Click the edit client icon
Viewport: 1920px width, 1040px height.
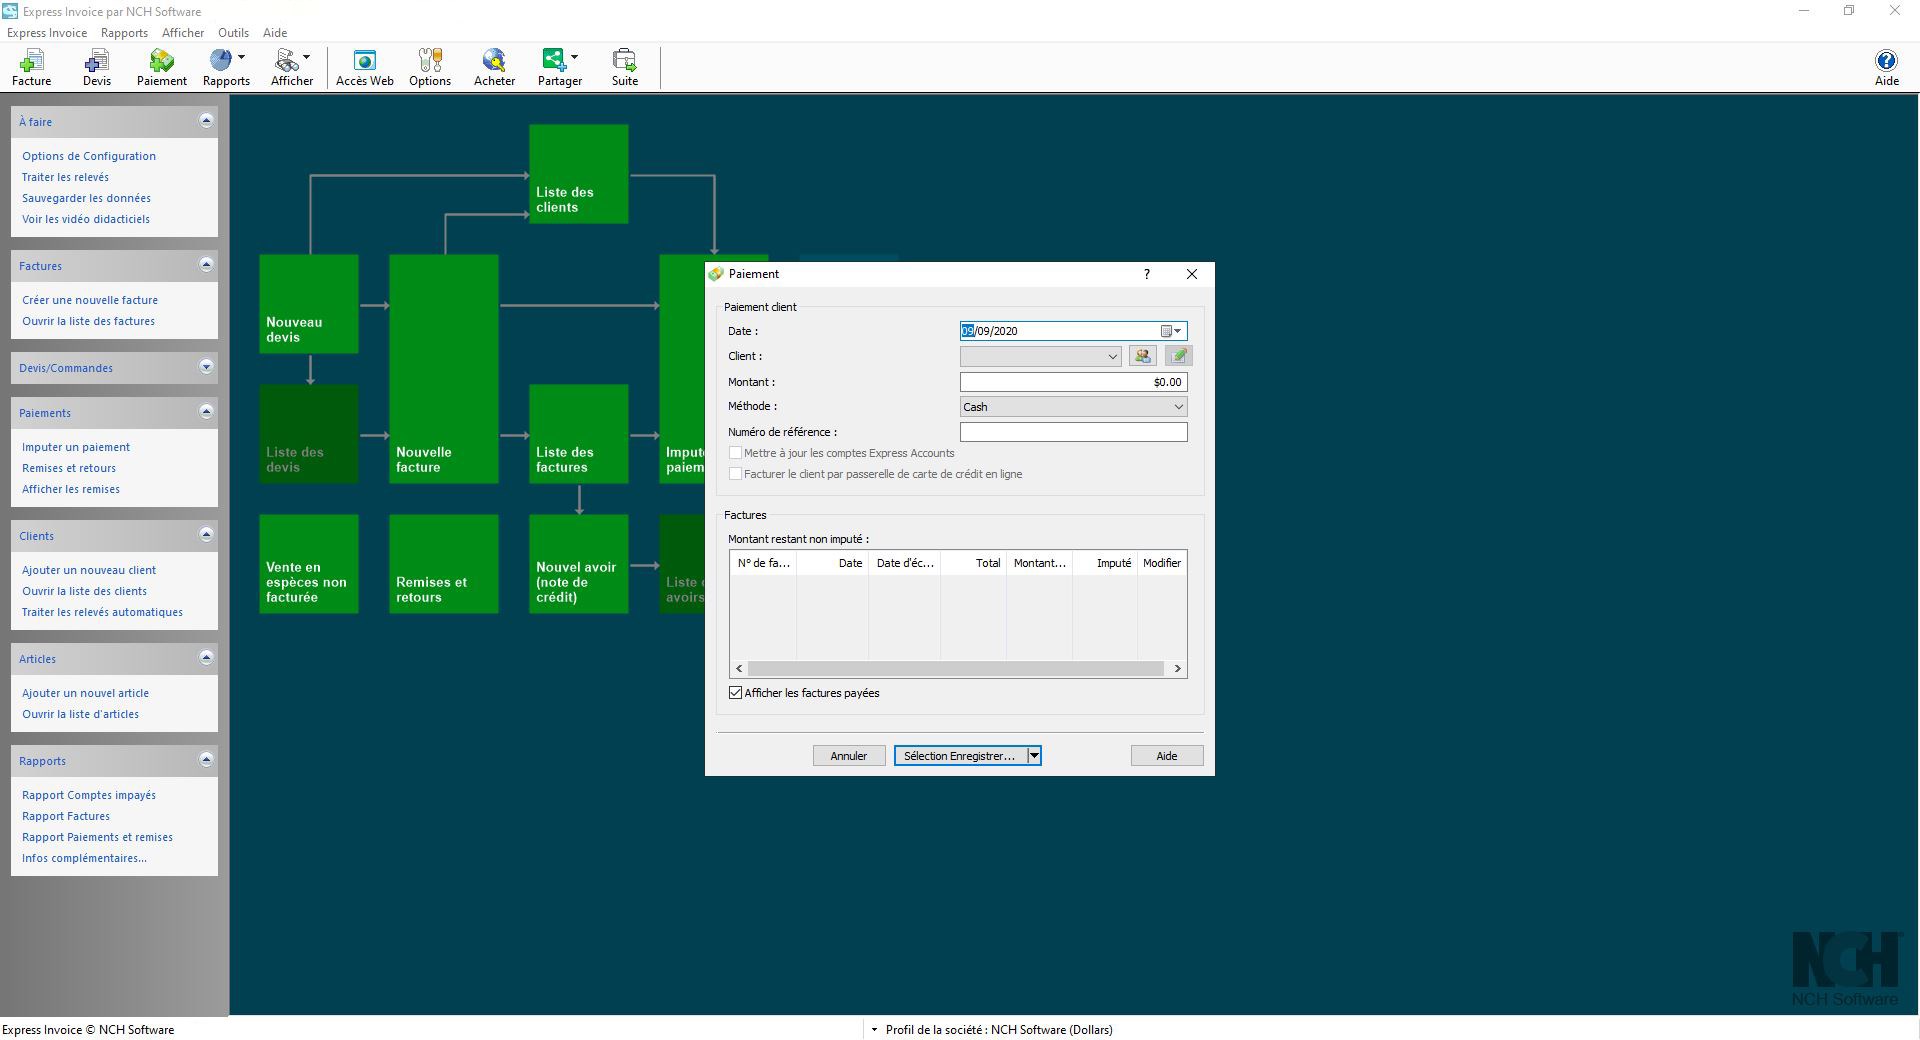pos(1179,356)
